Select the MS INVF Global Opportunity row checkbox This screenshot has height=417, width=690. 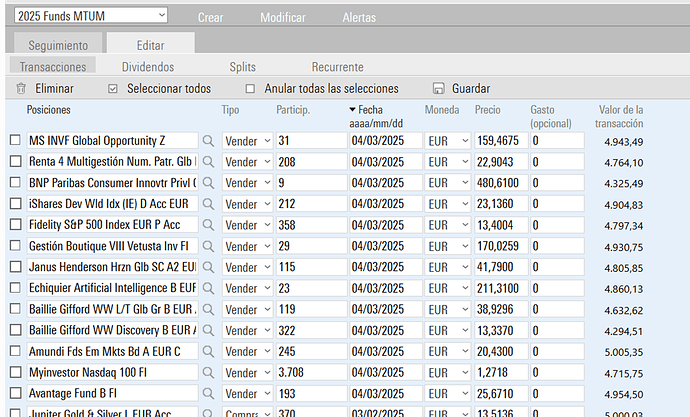[x=15, y=140]
